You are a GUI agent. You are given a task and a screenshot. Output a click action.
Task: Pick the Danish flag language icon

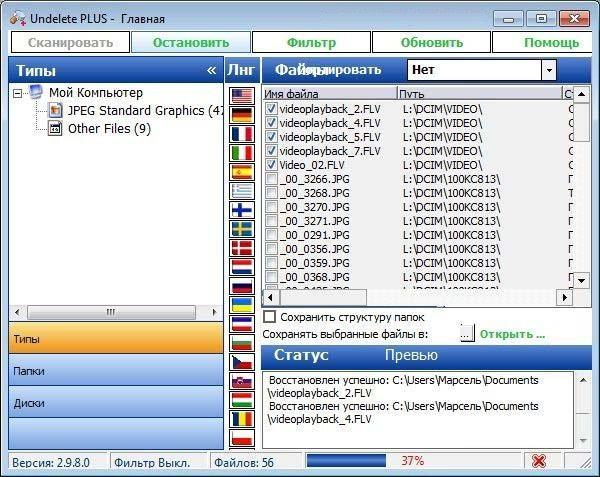point(242,248)
